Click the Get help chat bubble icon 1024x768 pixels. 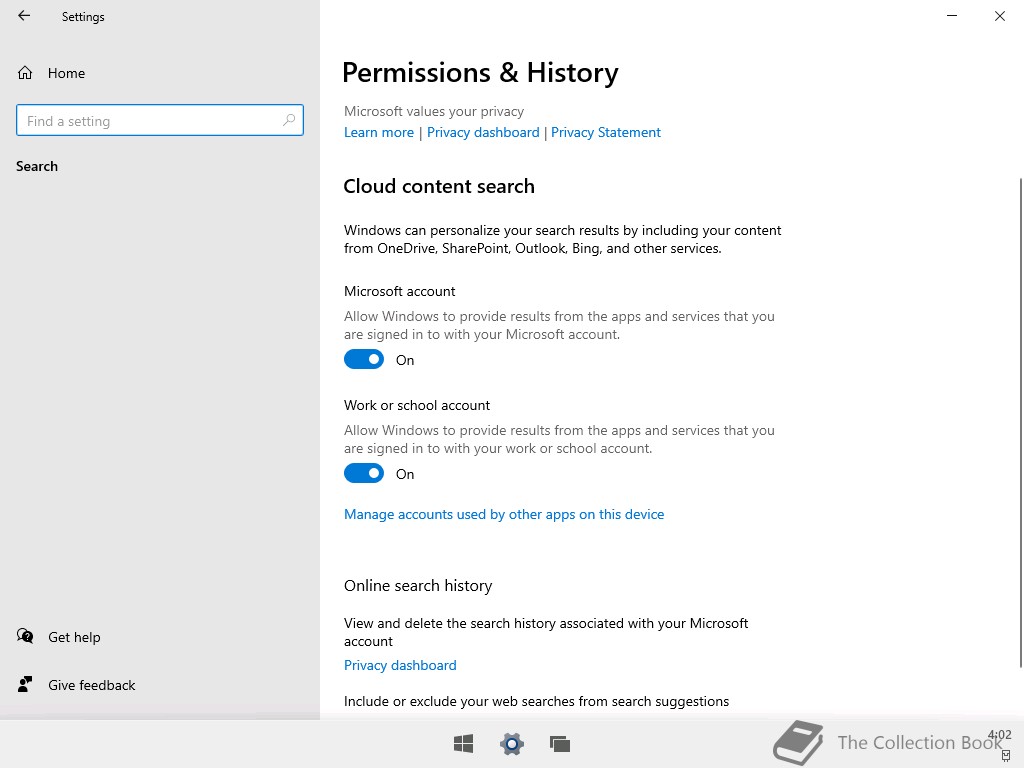pyautogui.click(x=25, y=636)
